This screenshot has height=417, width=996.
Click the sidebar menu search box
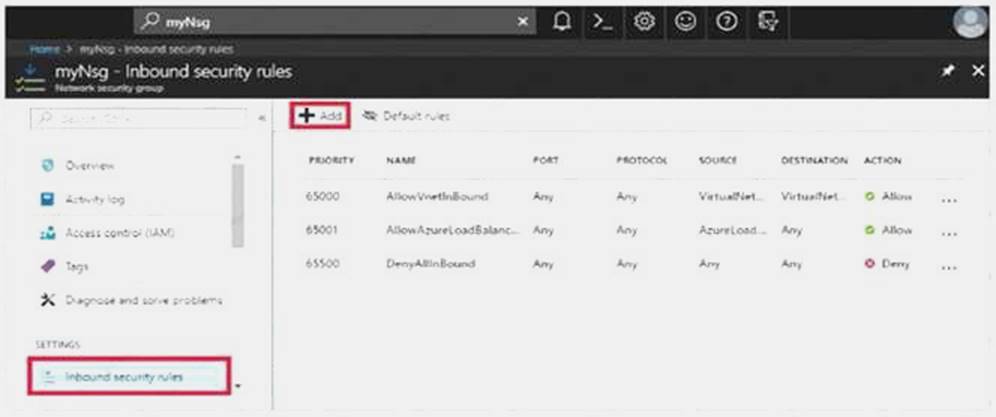138,118
